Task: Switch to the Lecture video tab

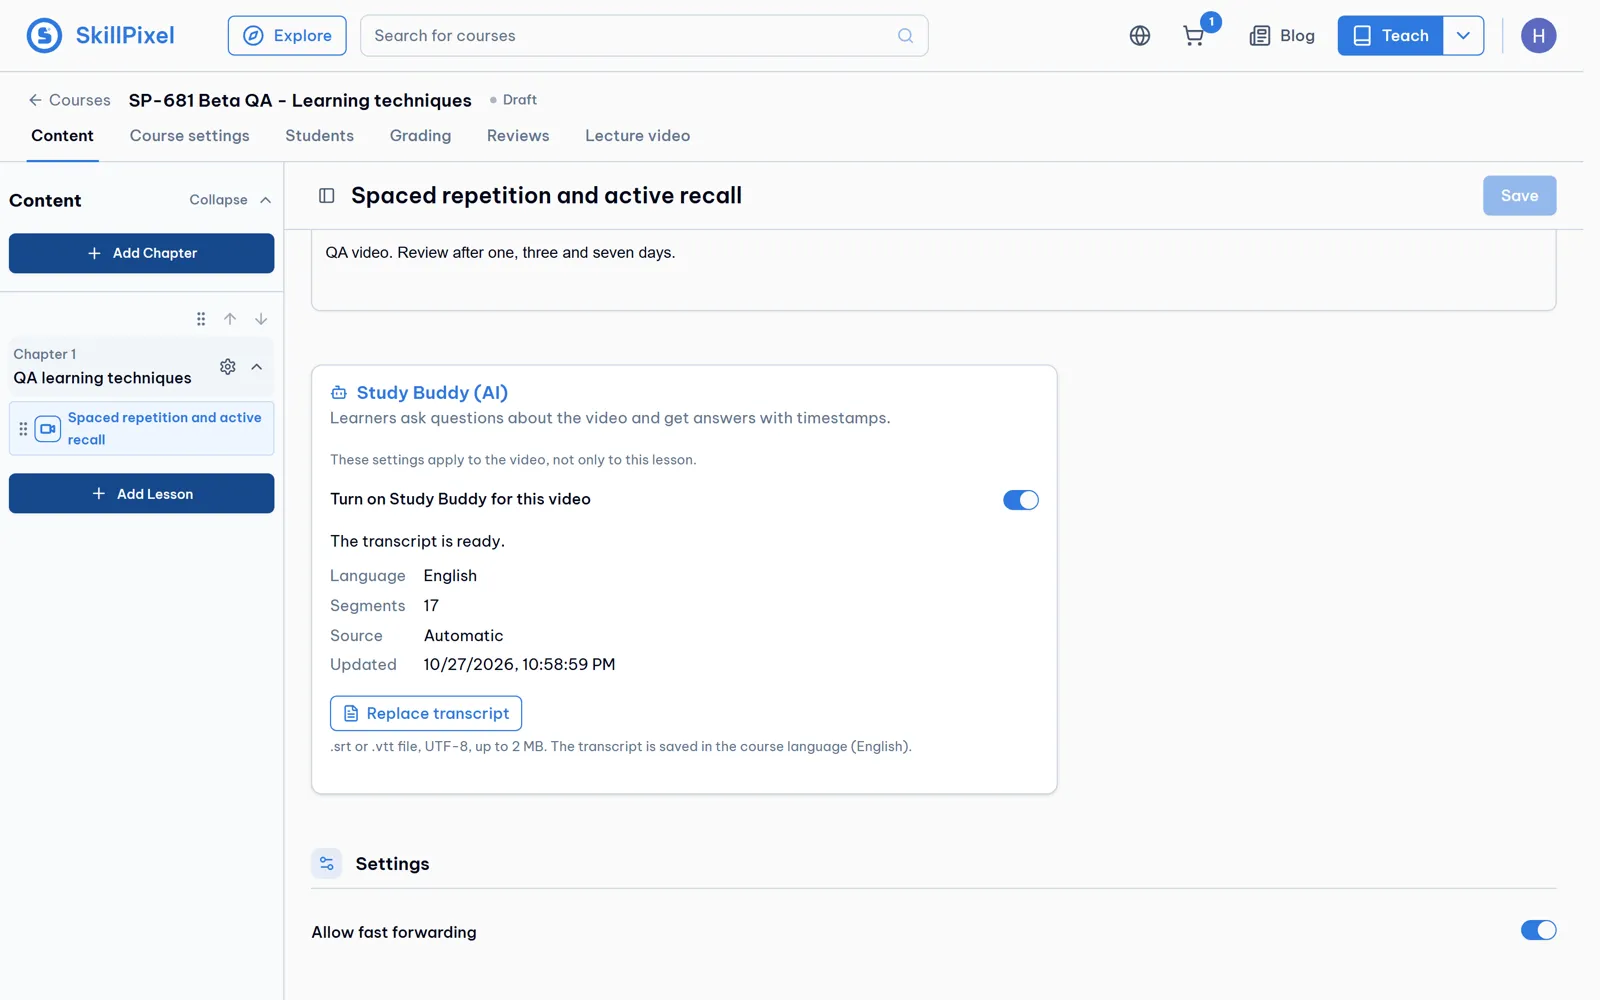Action: [638, 136]
